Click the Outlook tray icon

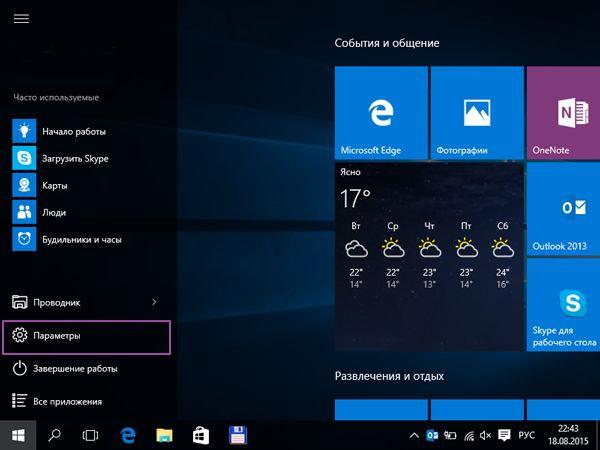[432, 435]
